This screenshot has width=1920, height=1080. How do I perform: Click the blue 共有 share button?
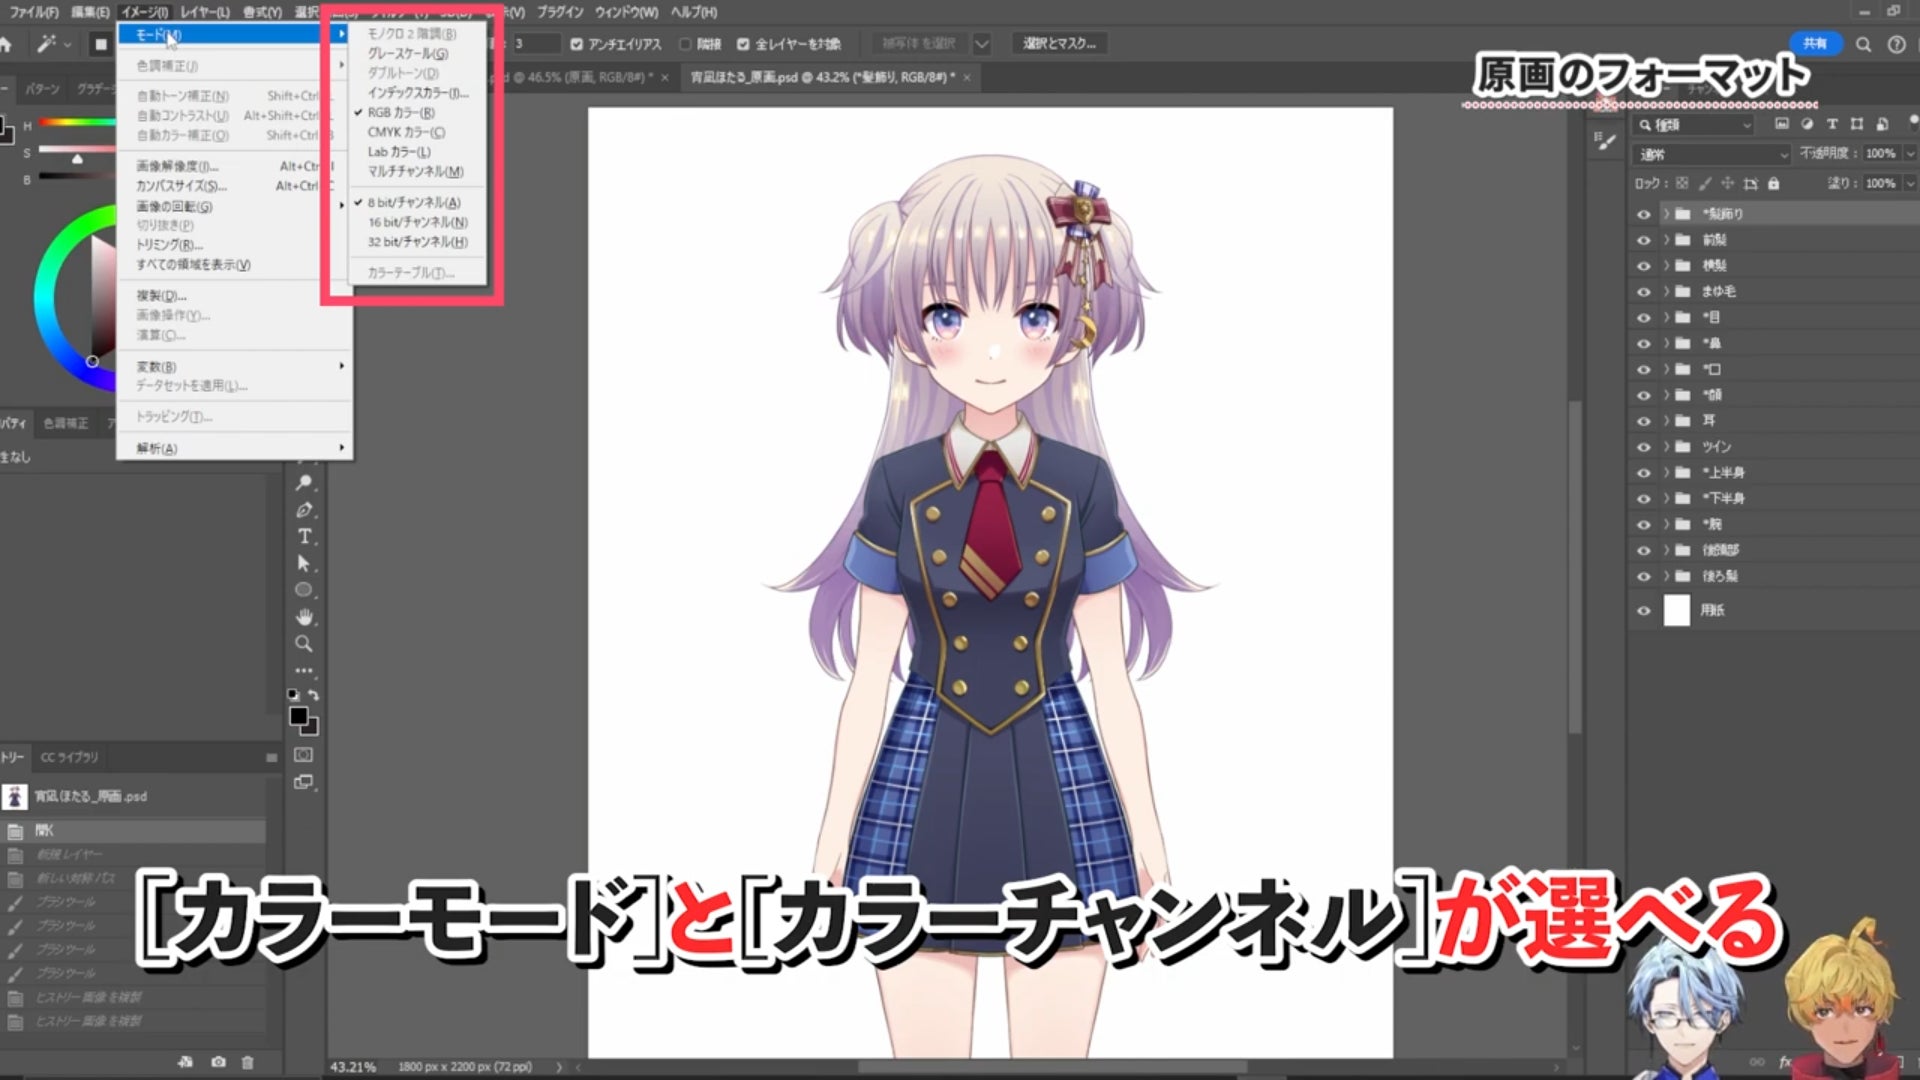(x=1815, y=43)
